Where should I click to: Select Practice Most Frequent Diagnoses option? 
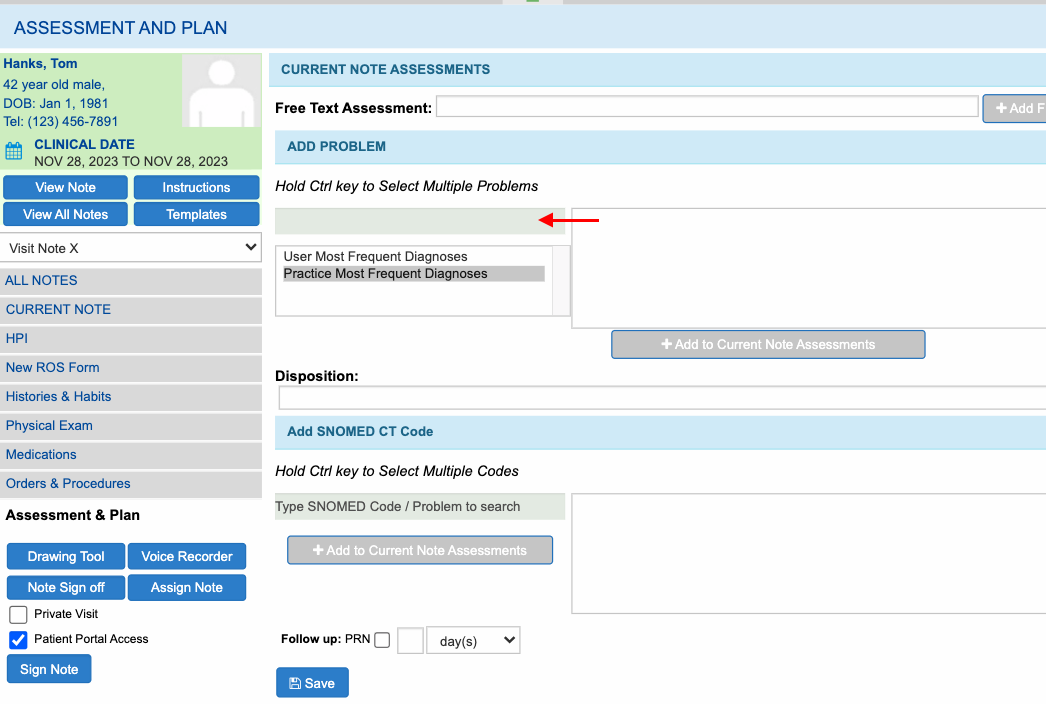click(385, 274)
